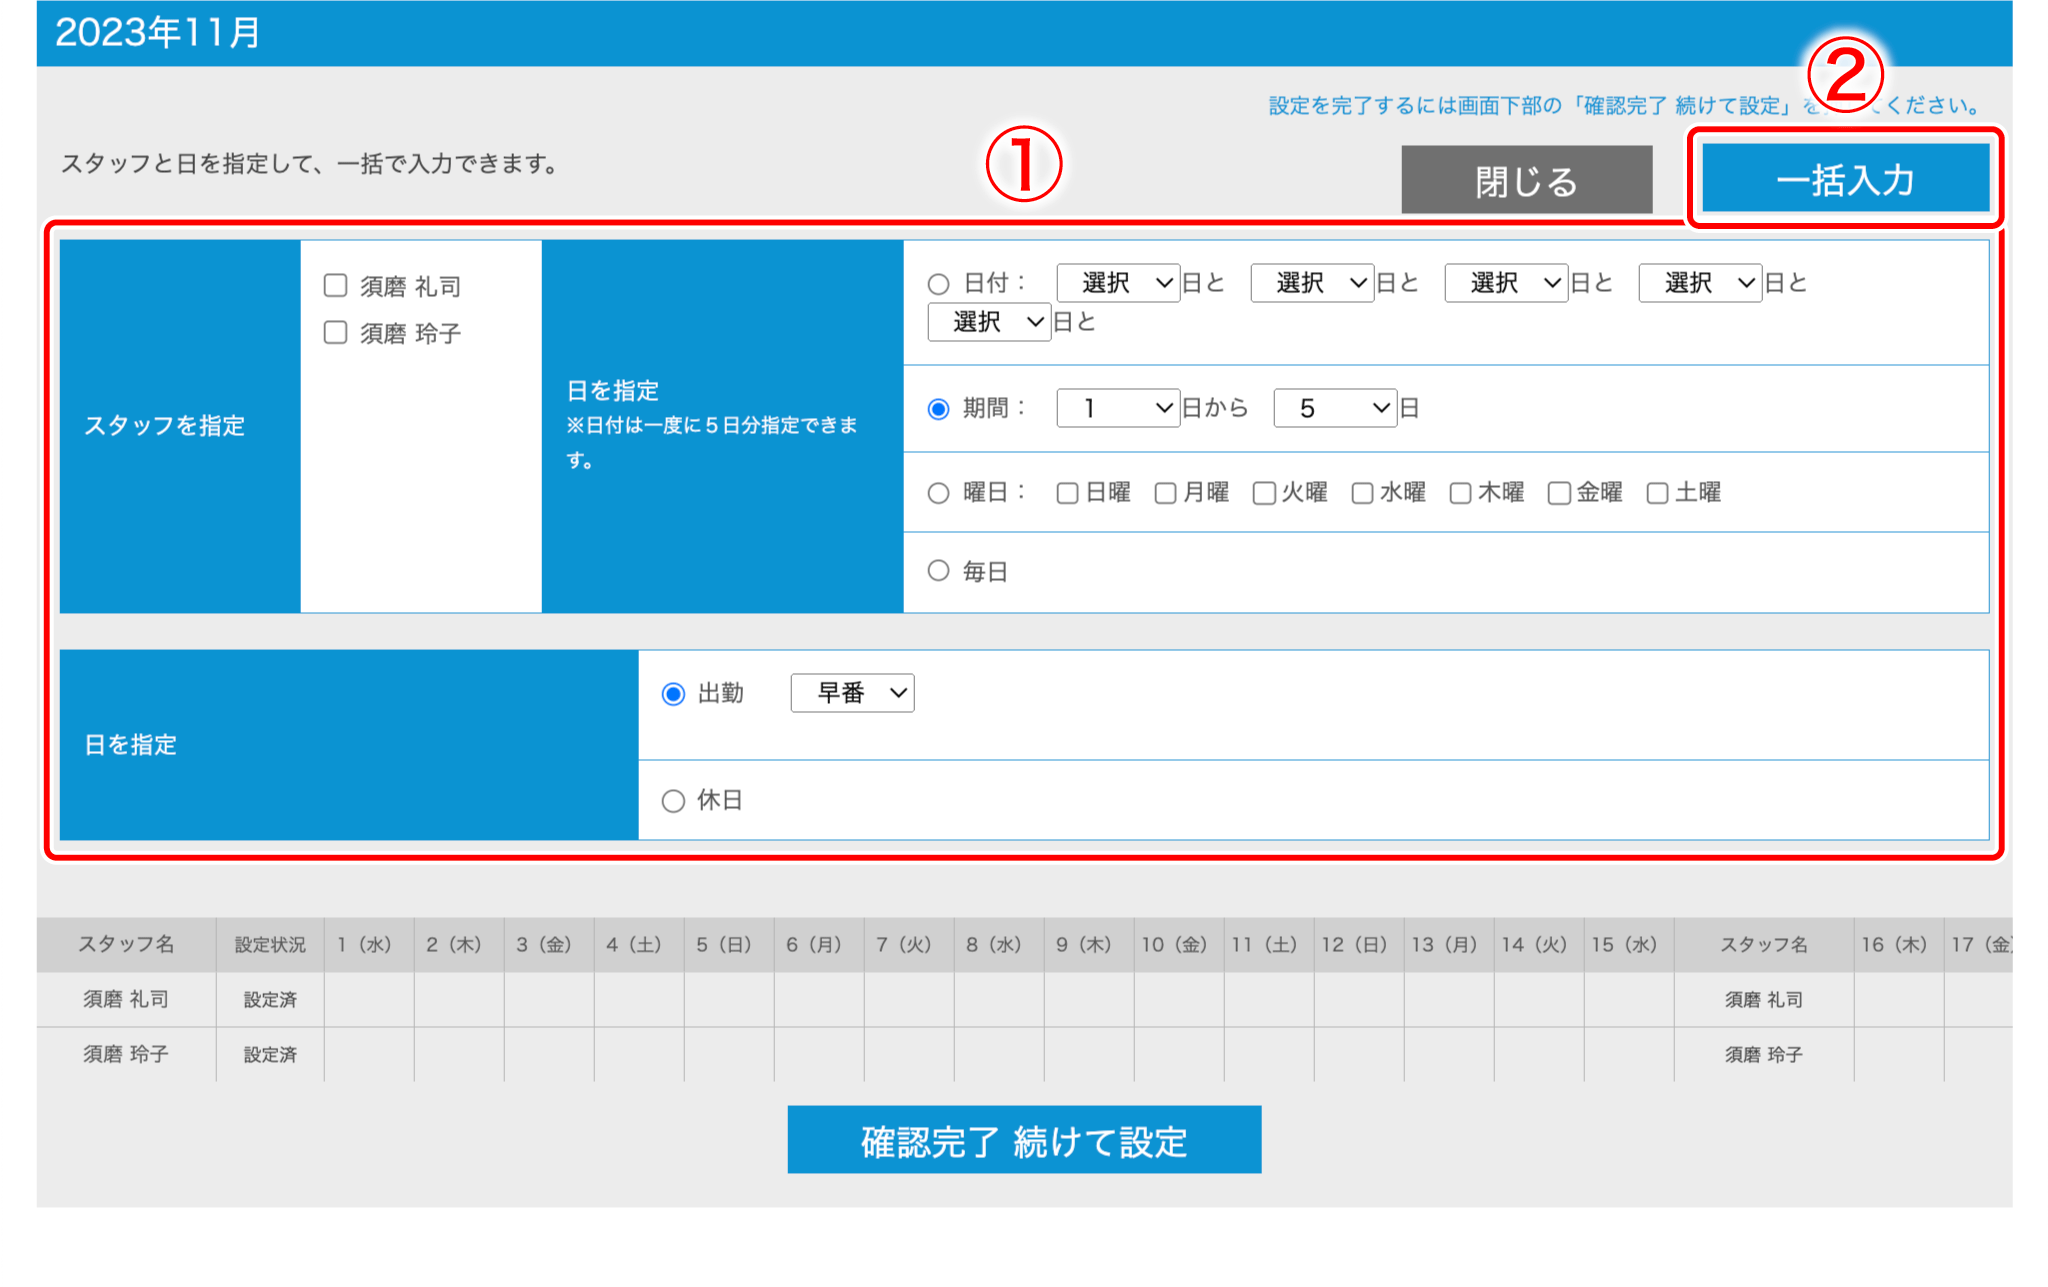Tick the 土曜 weekday checkbox
This screenshot has width=2048, height=1287.
coord(1657,493)
